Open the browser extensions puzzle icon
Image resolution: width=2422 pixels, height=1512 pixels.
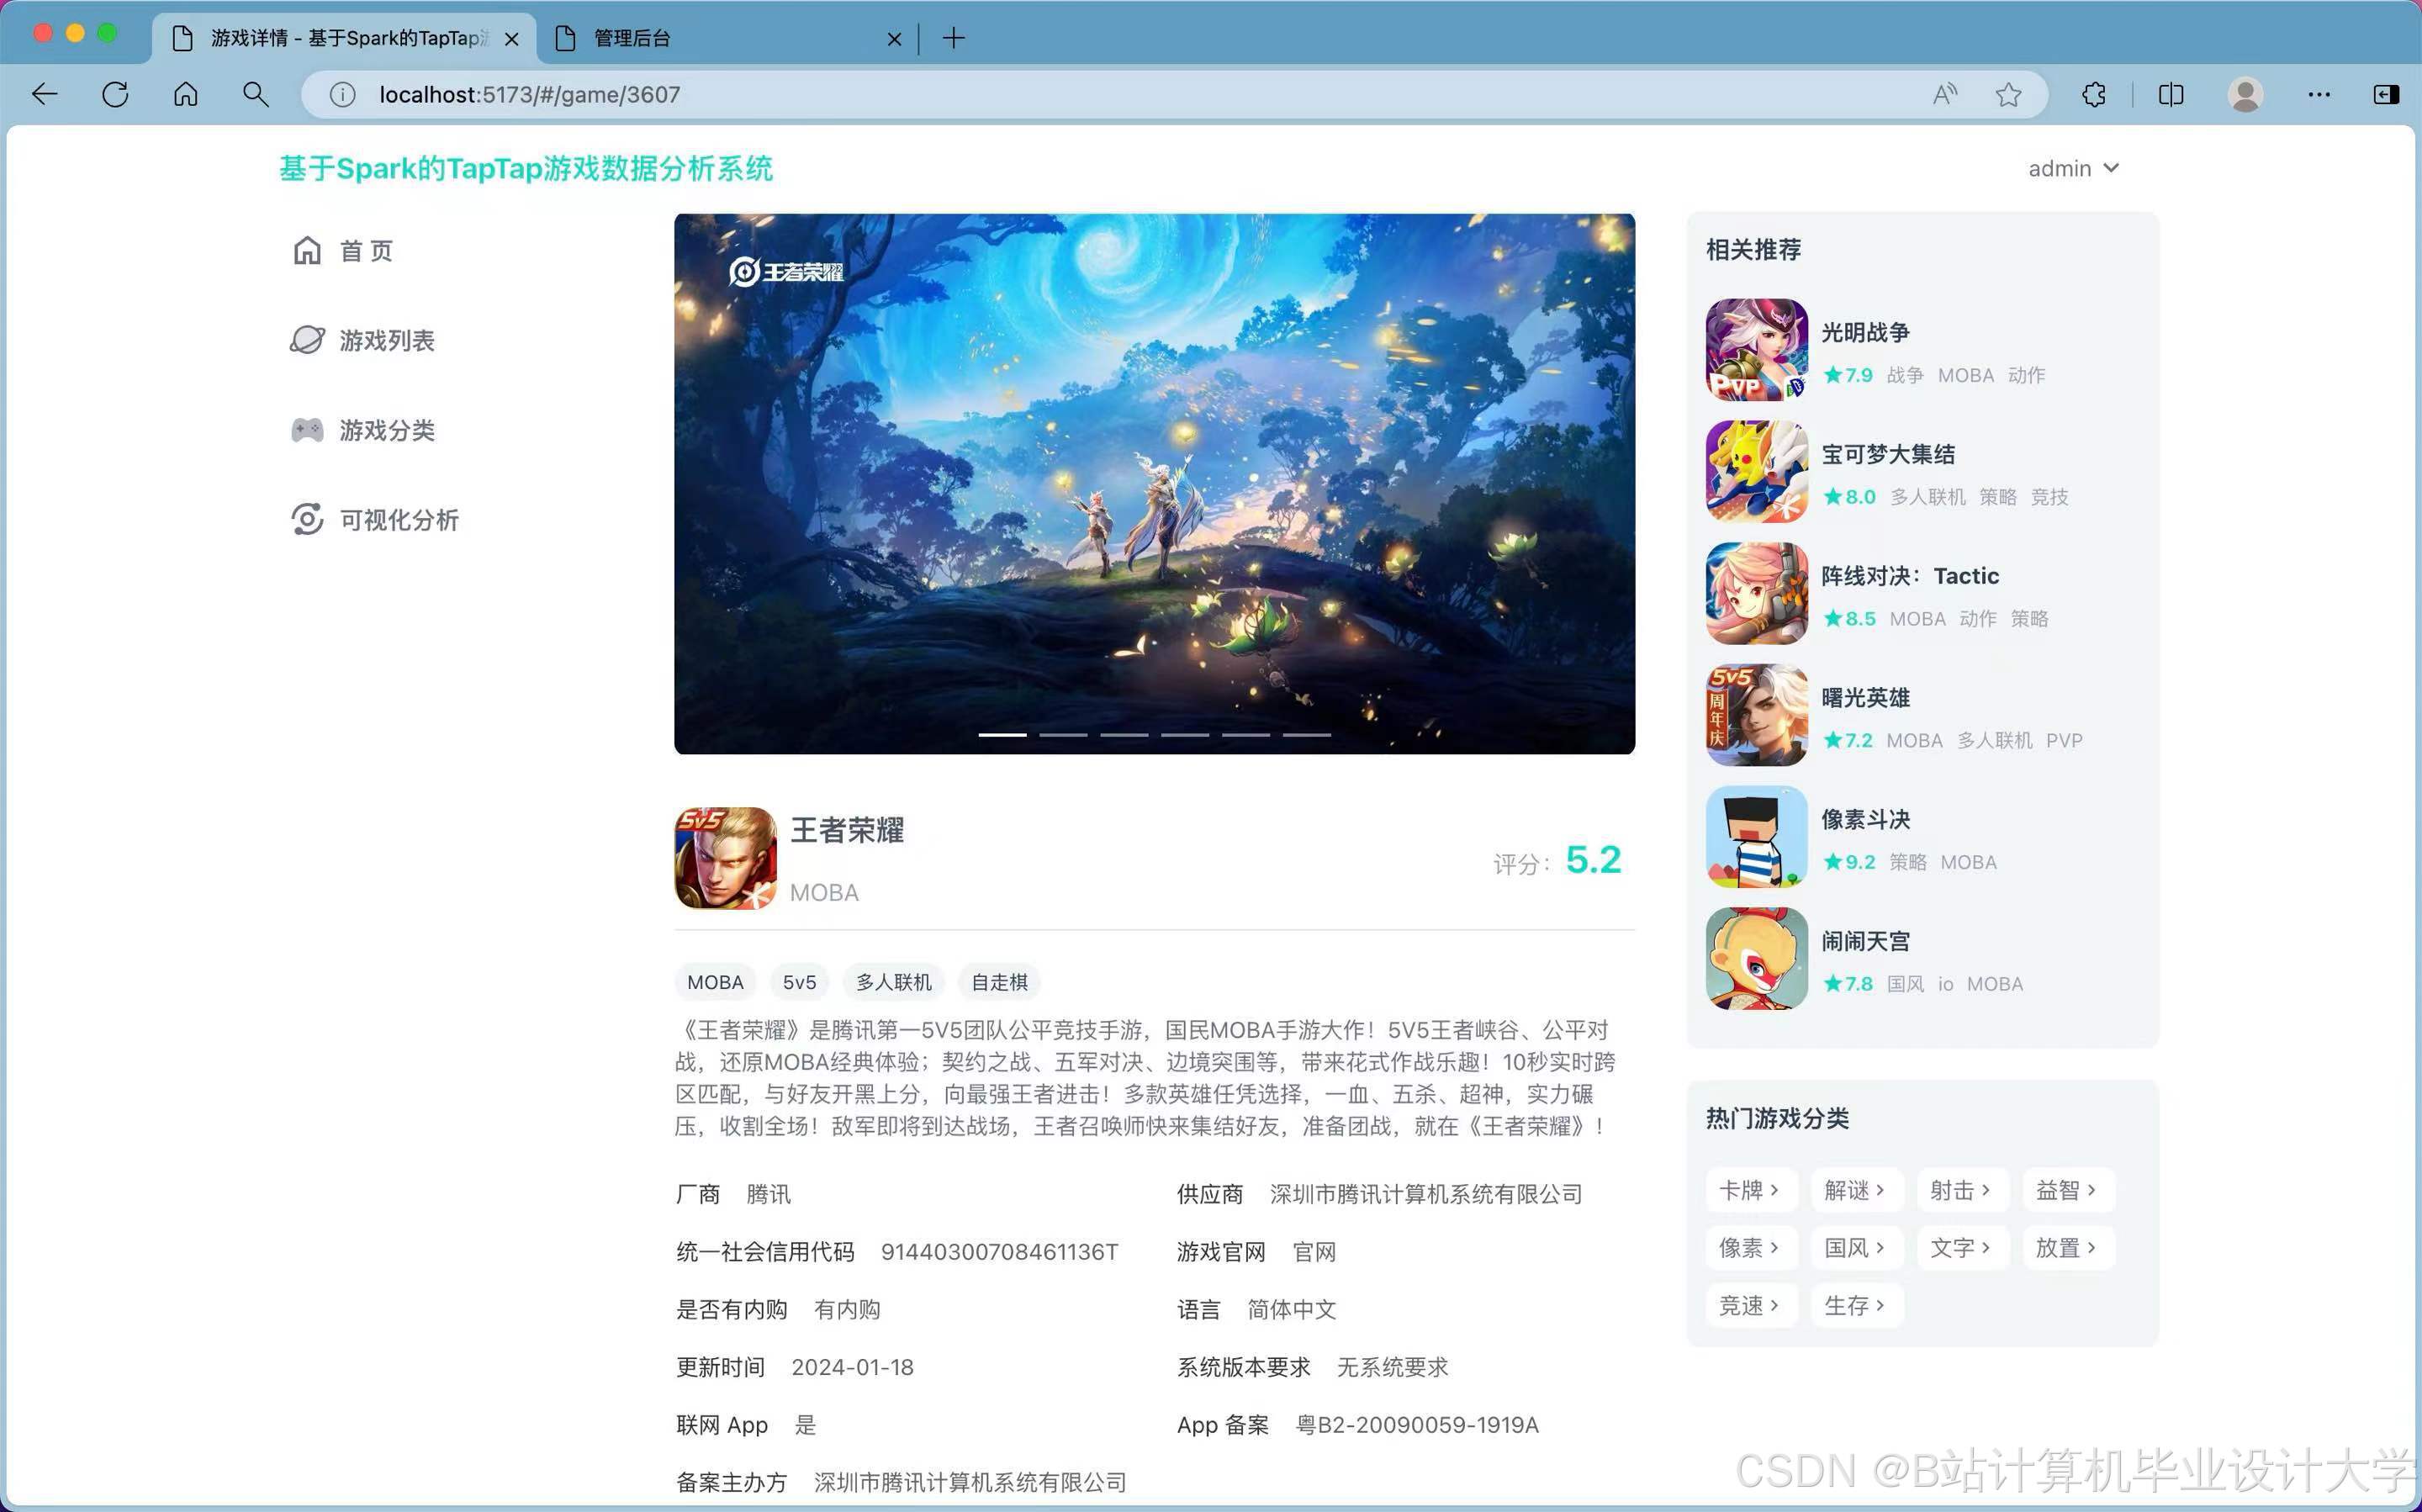[x=2094, y=95]
